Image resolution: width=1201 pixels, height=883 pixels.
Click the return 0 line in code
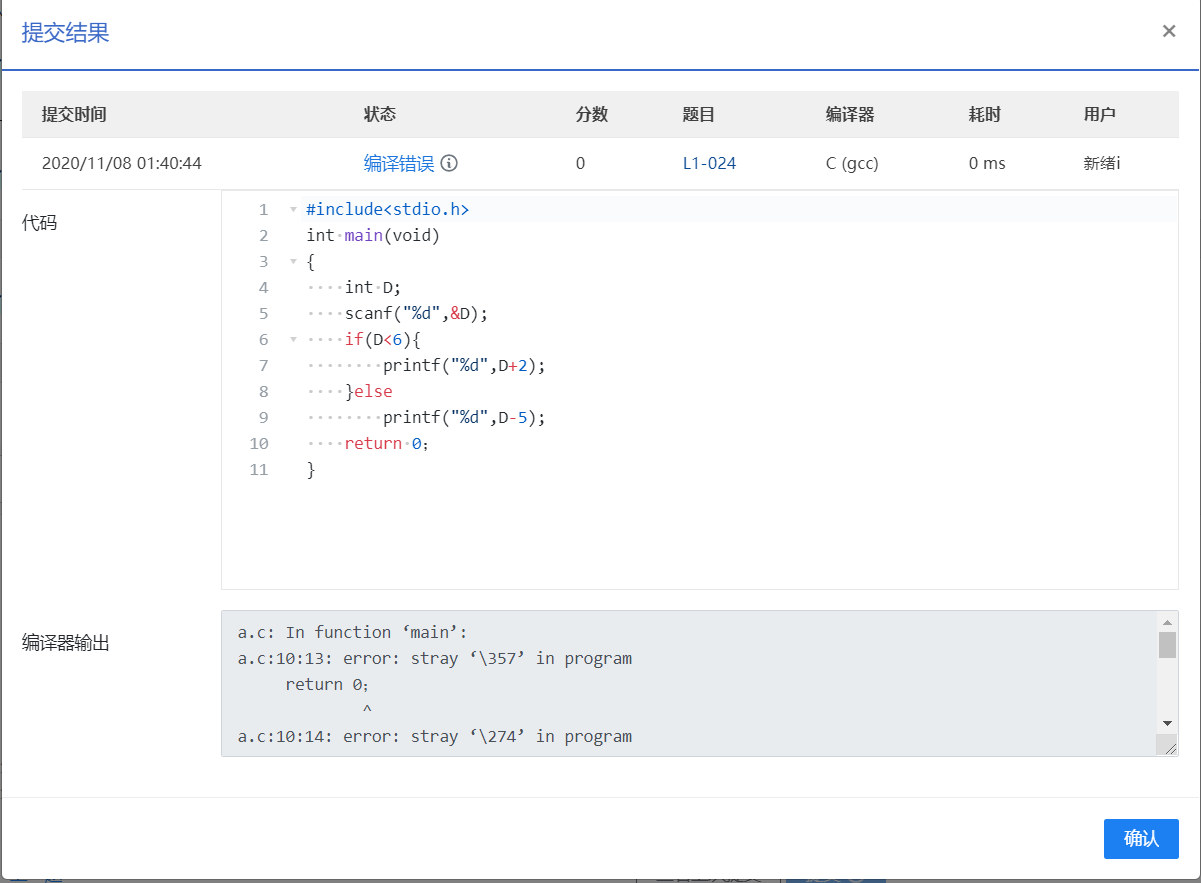coord(386,444)
